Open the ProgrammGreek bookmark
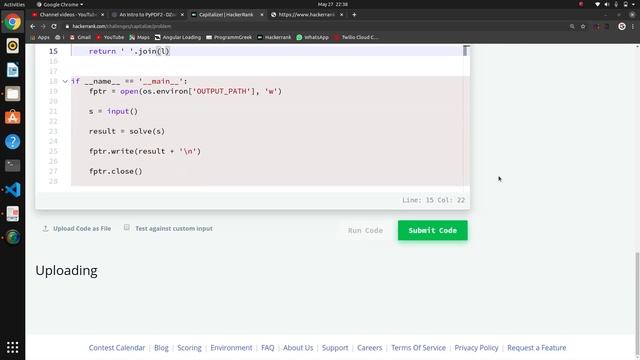The height and width of the screenshot is (360, 640). pos(229,37)
